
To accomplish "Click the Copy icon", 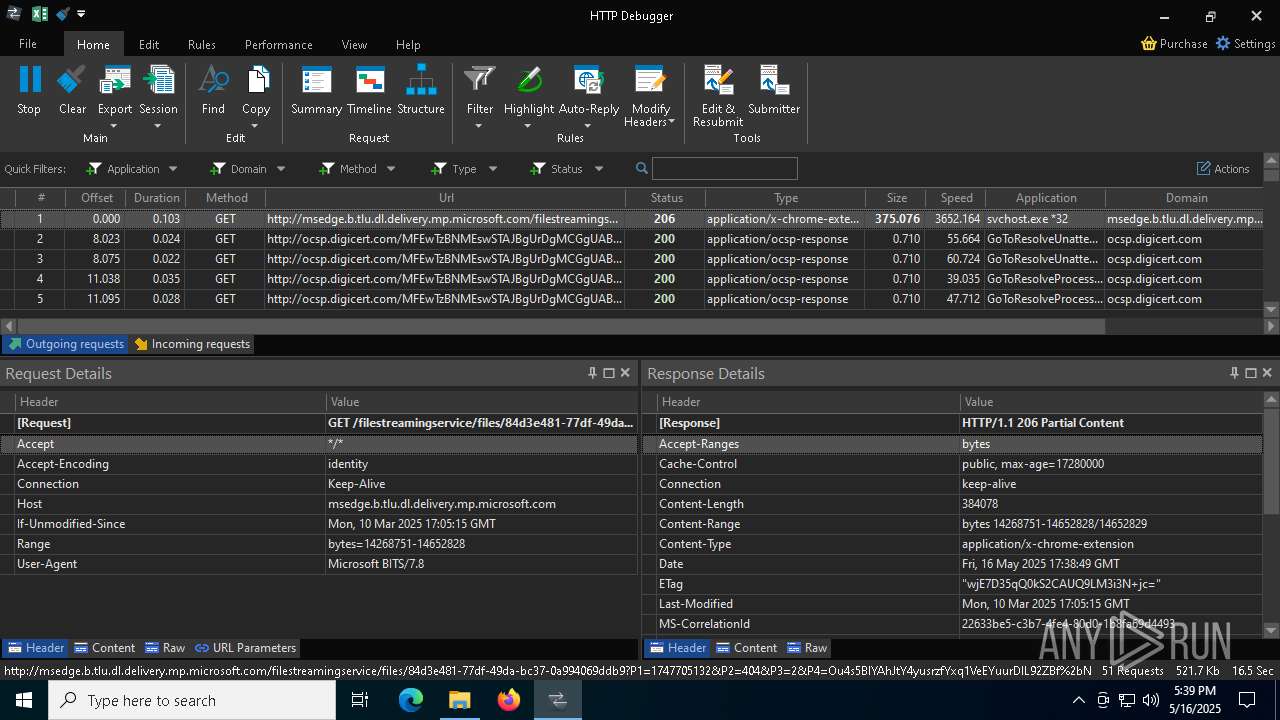I will (x=257, y=80).
